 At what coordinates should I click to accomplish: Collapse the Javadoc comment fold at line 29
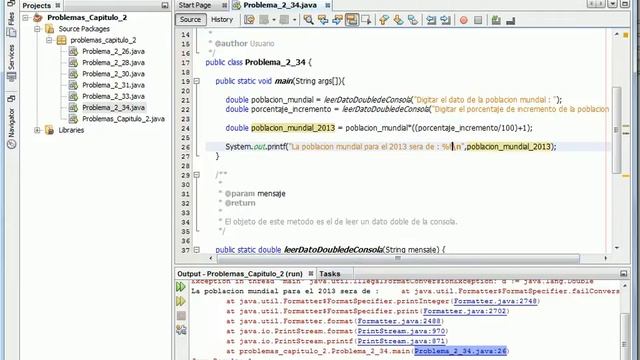(x=197, y=175)
